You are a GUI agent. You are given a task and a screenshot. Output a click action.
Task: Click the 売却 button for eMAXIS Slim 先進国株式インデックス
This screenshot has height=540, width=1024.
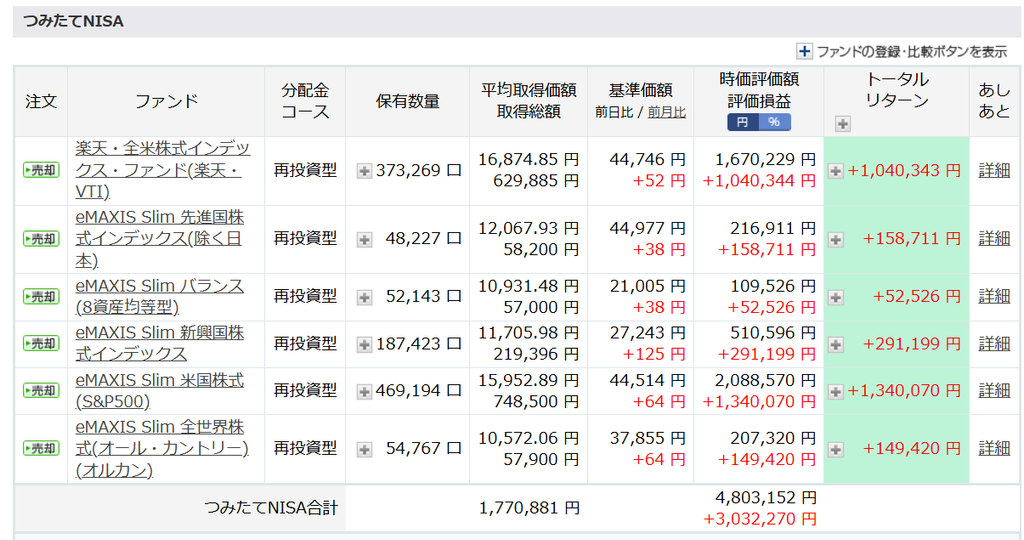41,239
